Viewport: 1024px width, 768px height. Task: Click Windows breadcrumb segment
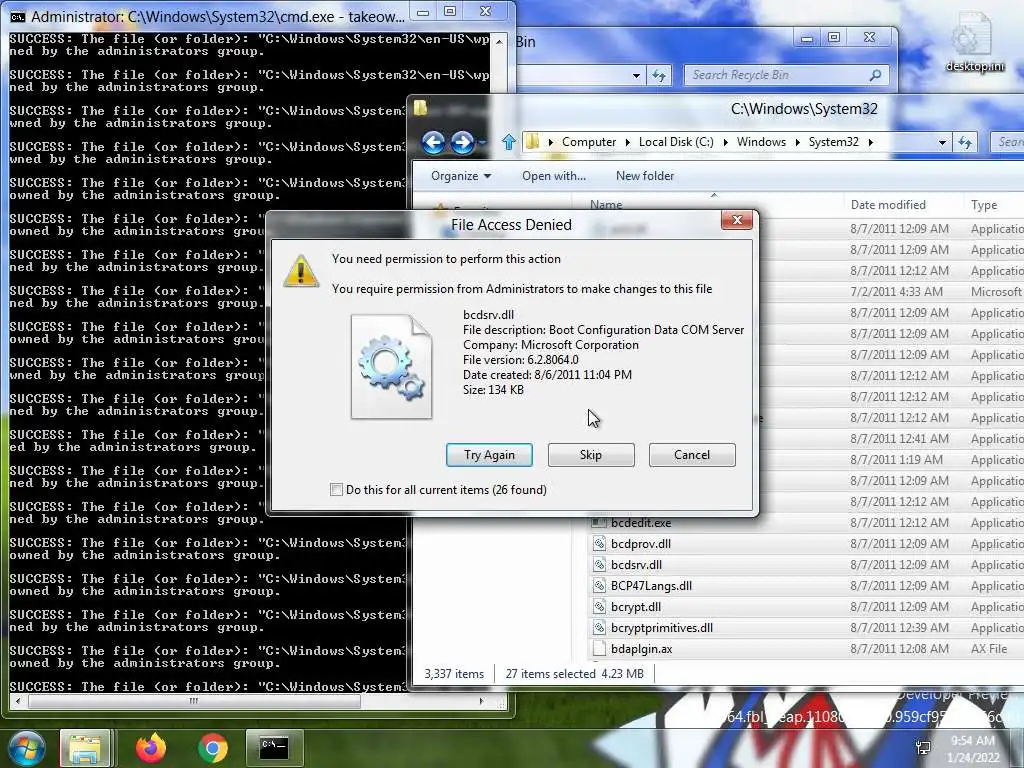click(x=761, y=142)
